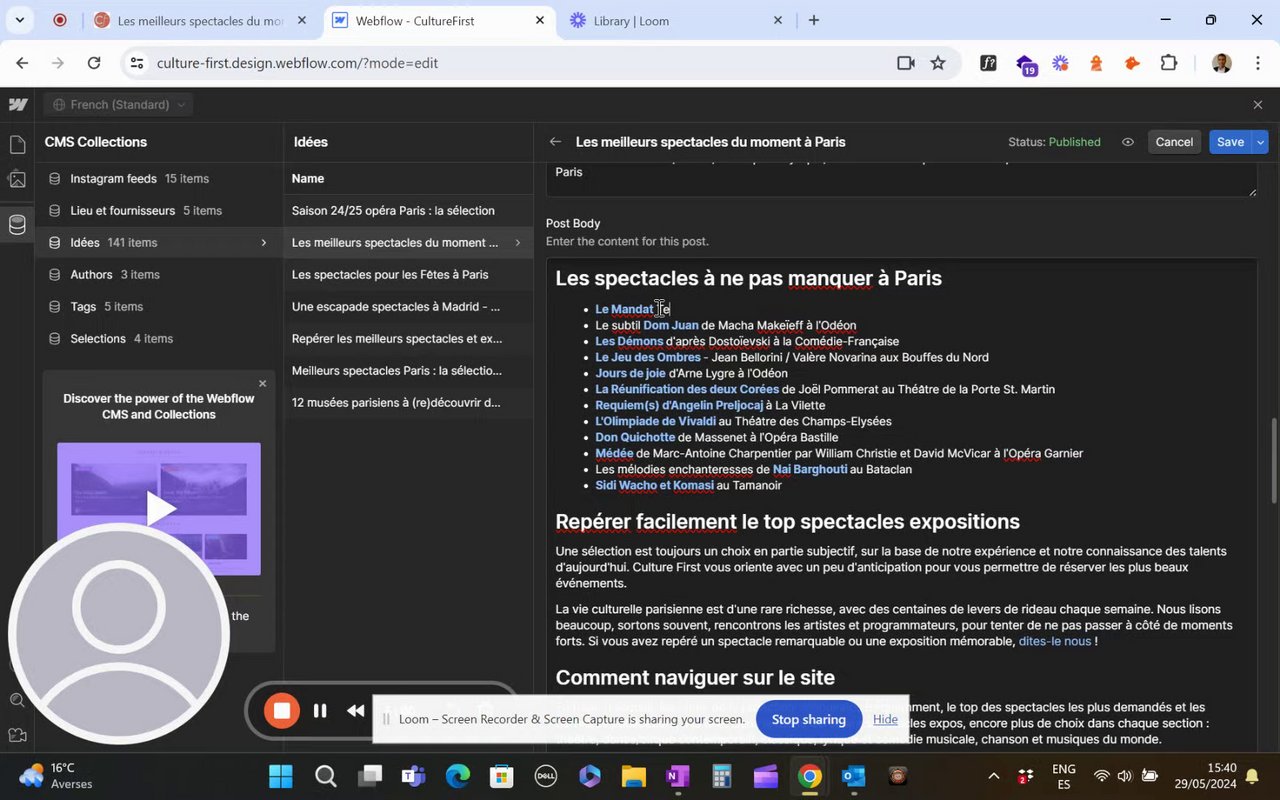Open the French (Standard) locale dropdown
Screen dimensions: 1280x800
coord(119,104)
